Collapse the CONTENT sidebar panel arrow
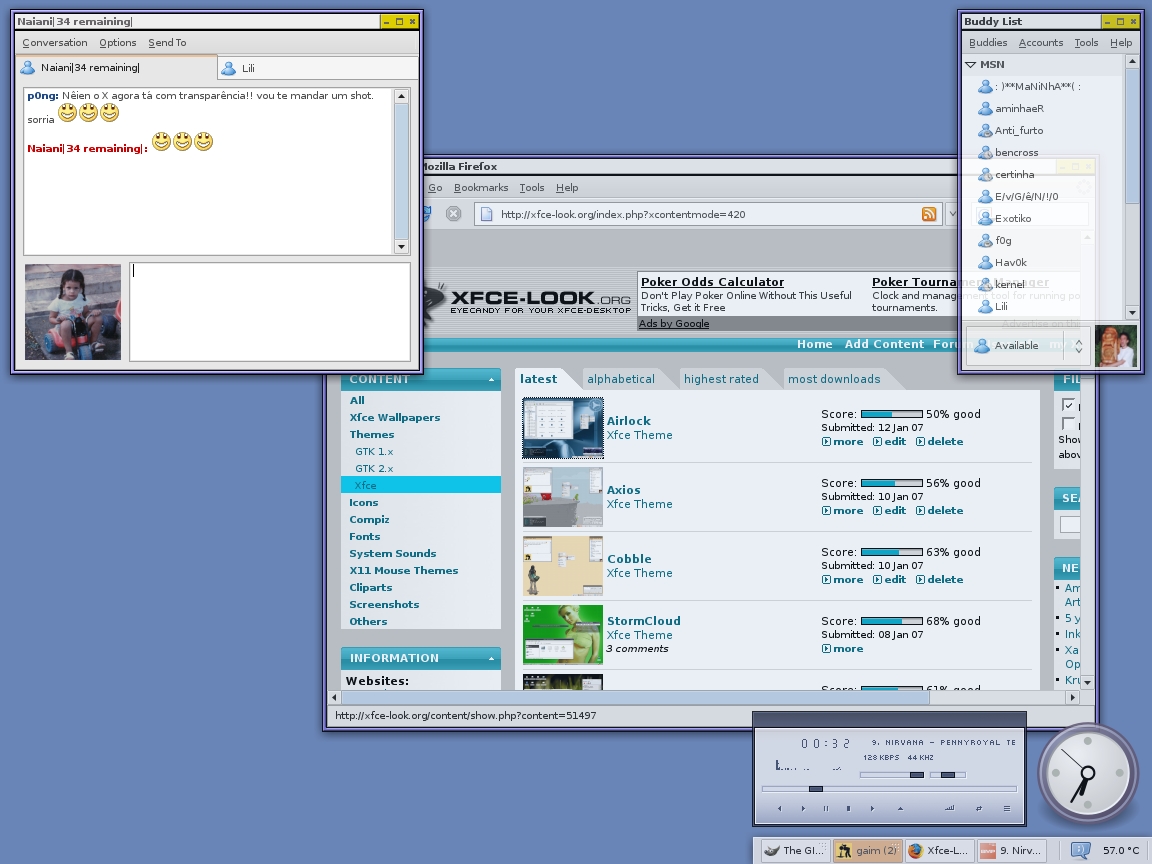 (x=491, y=380)
